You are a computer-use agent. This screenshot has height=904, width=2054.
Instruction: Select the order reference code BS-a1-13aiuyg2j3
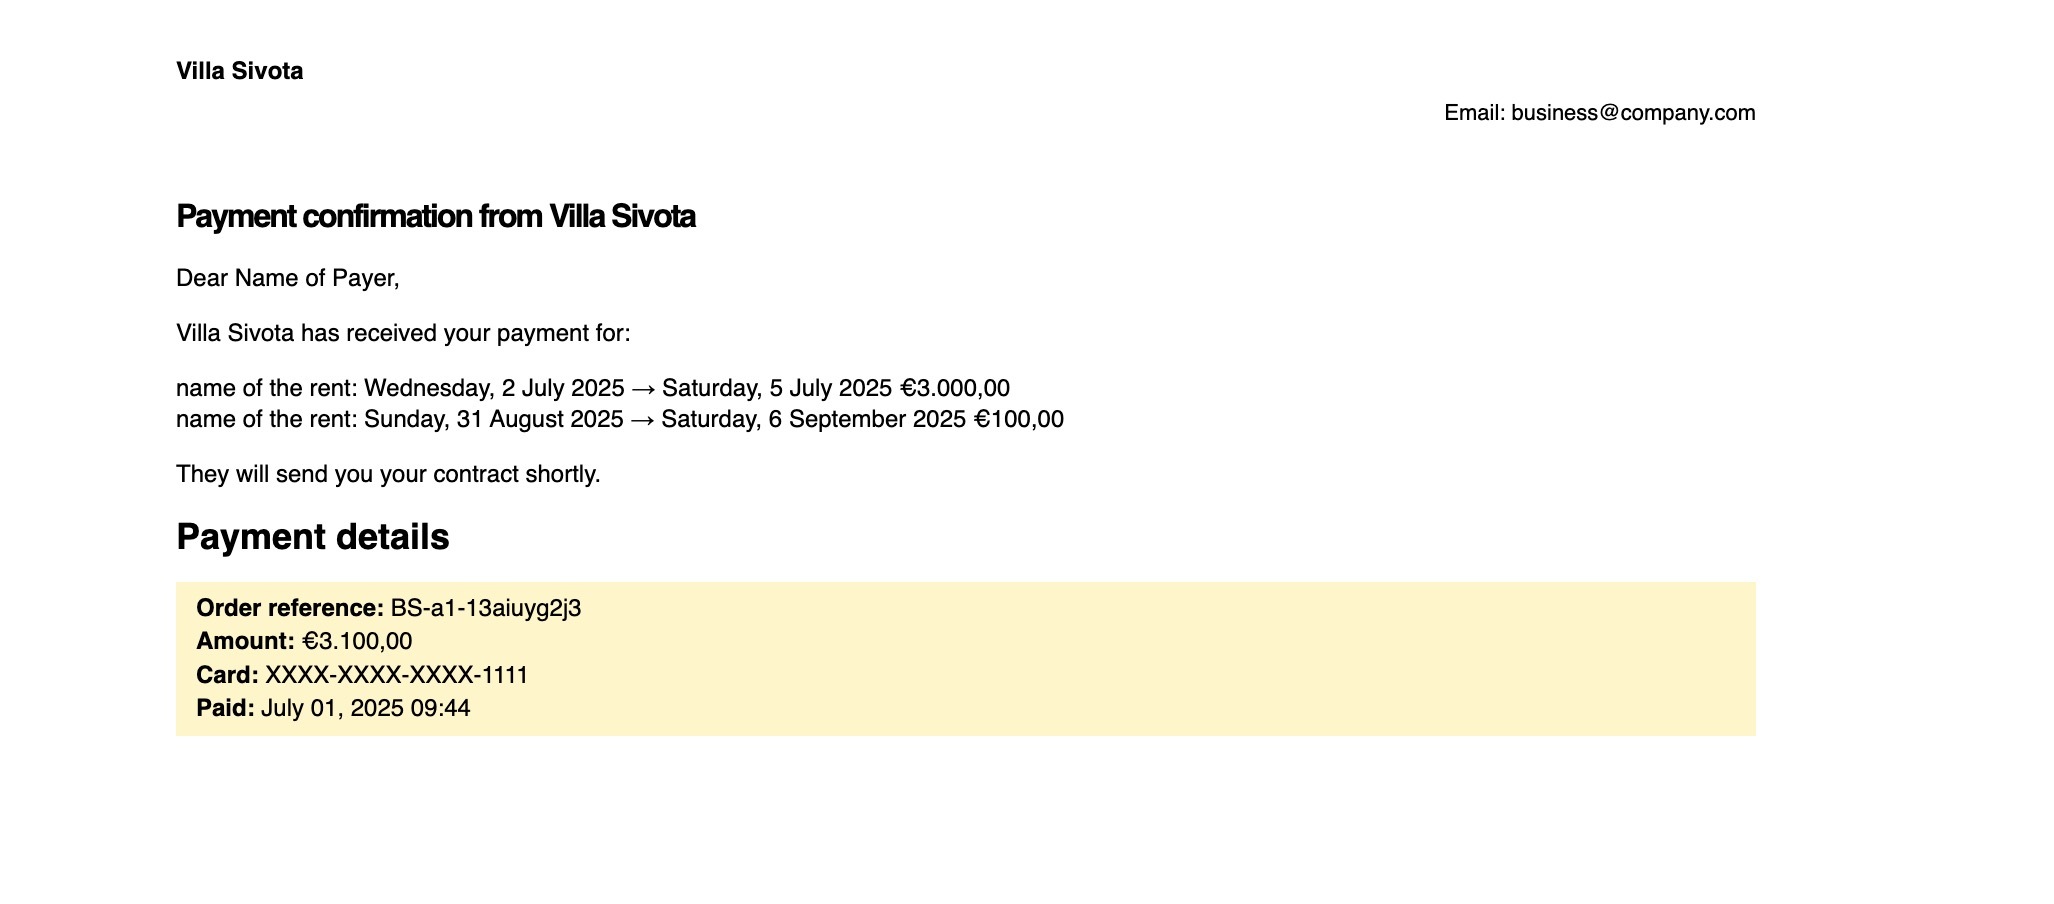(x=486, y=608)
